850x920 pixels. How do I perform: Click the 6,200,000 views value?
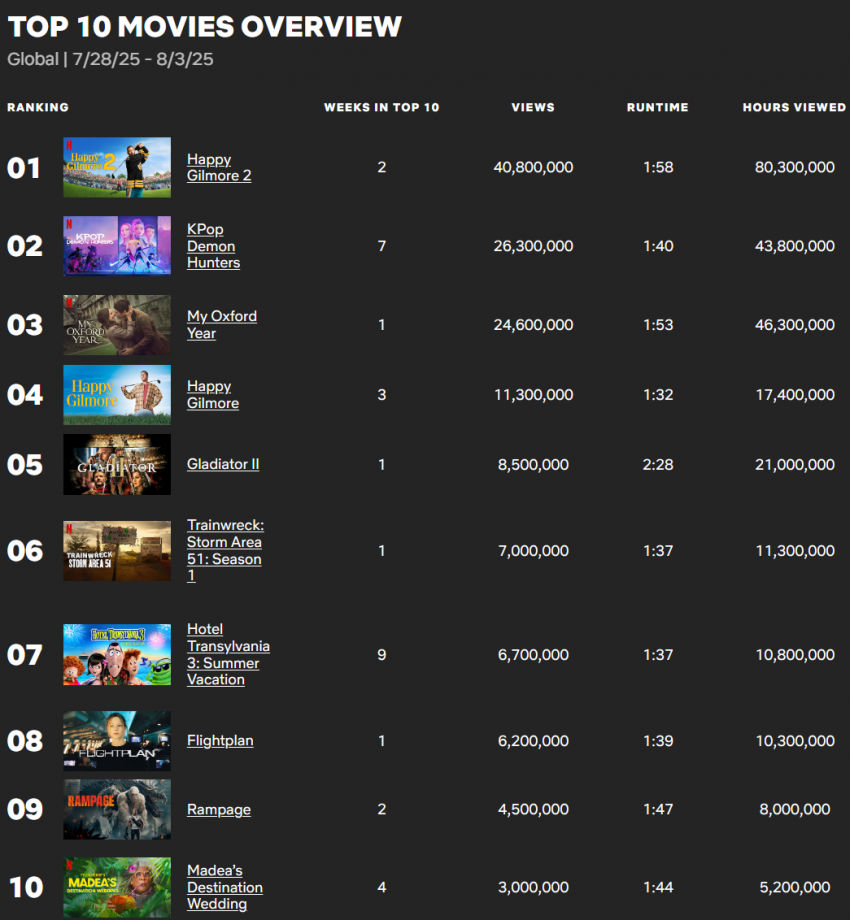pos(533,740)
